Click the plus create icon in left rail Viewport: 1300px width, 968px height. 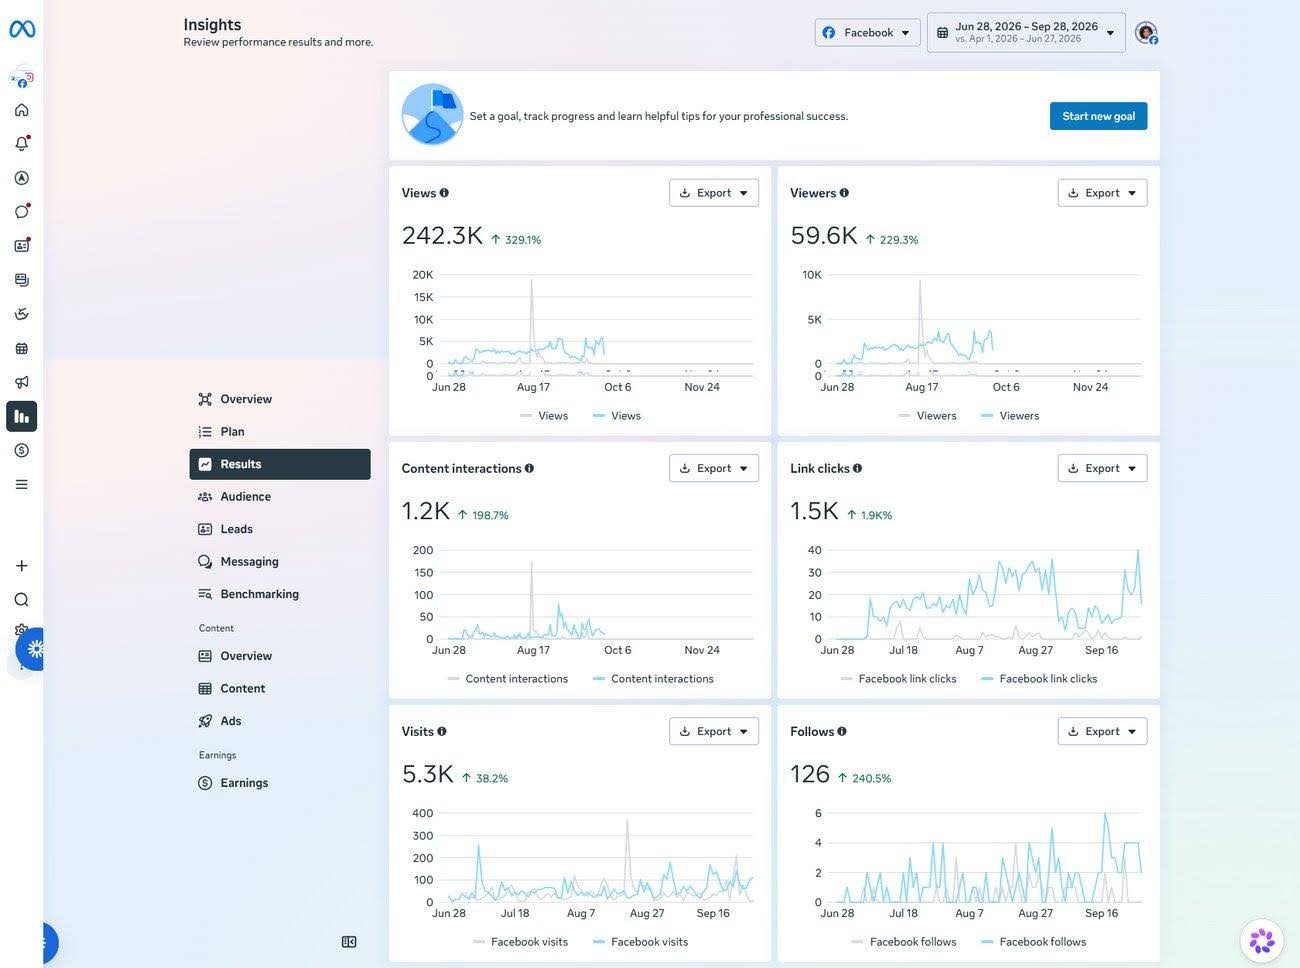pyautogui.click(x=22, y=566)
